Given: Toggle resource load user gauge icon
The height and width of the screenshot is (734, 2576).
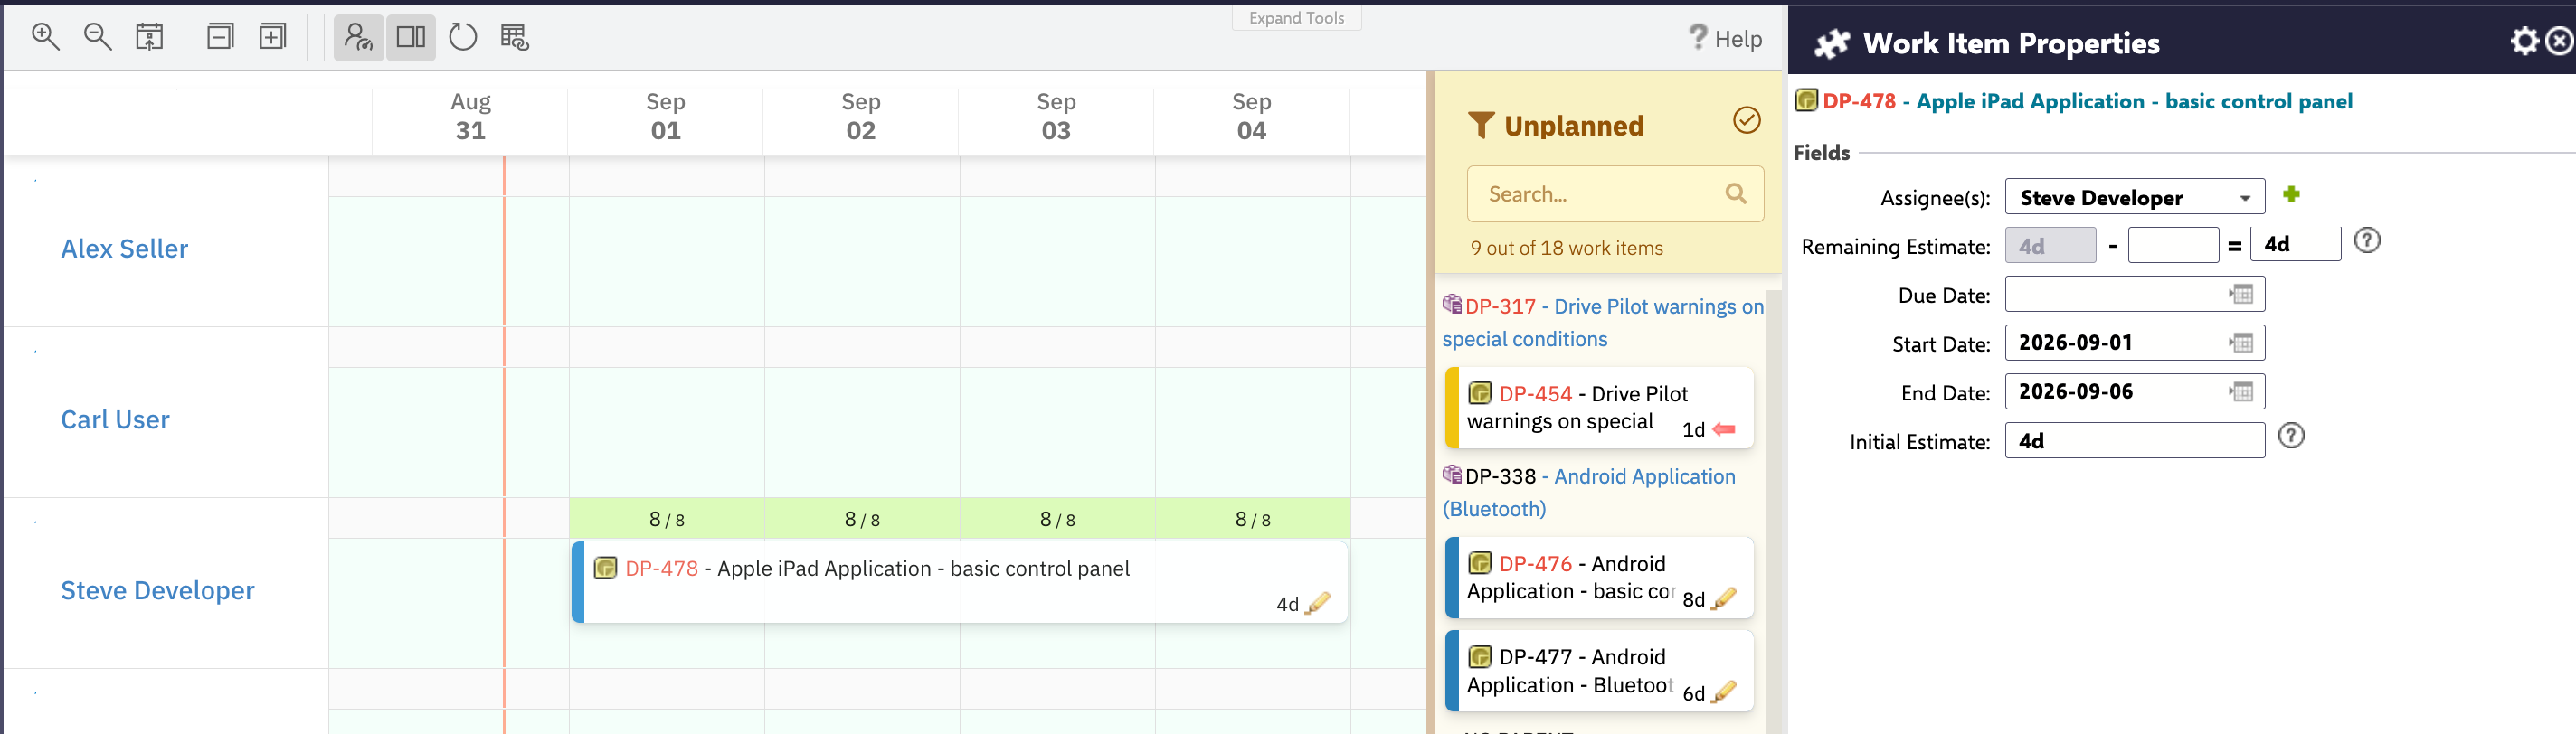Looking at the screenshot, I should pyautogui.click(x=358, y=38).
